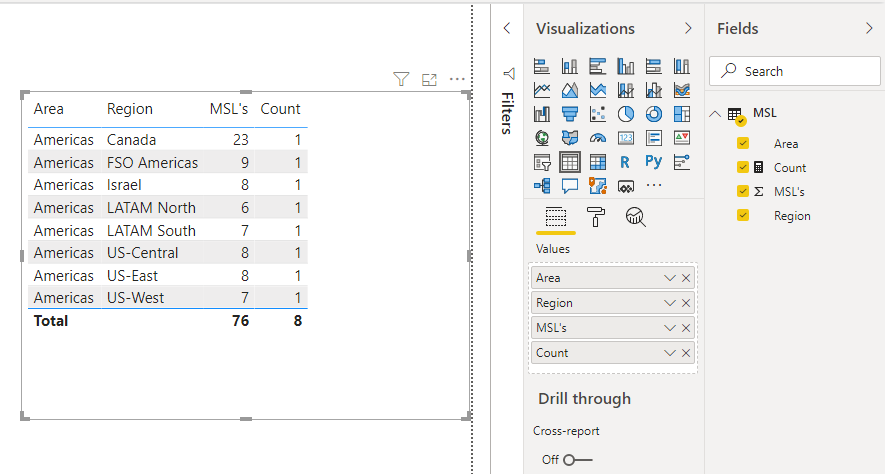The width and height of the screenshot is (885, 474).
Task: Select the Stacked bar chart visual
Action: click(542, 66)
